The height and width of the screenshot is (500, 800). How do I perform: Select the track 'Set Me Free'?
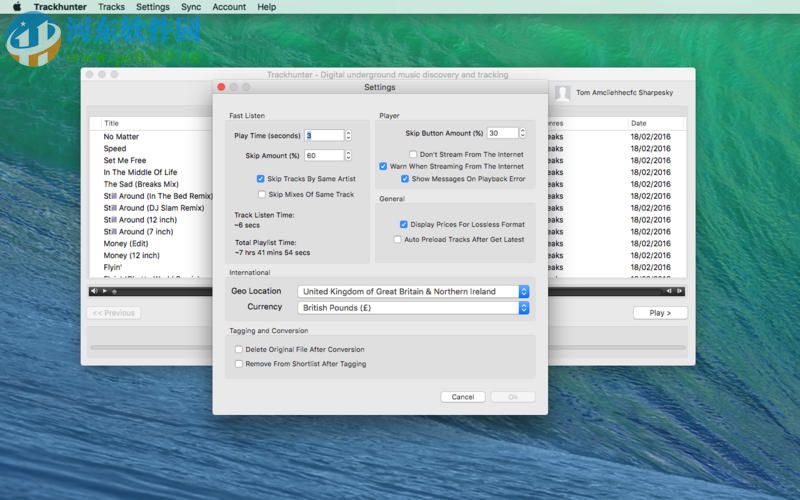(124, 160)
